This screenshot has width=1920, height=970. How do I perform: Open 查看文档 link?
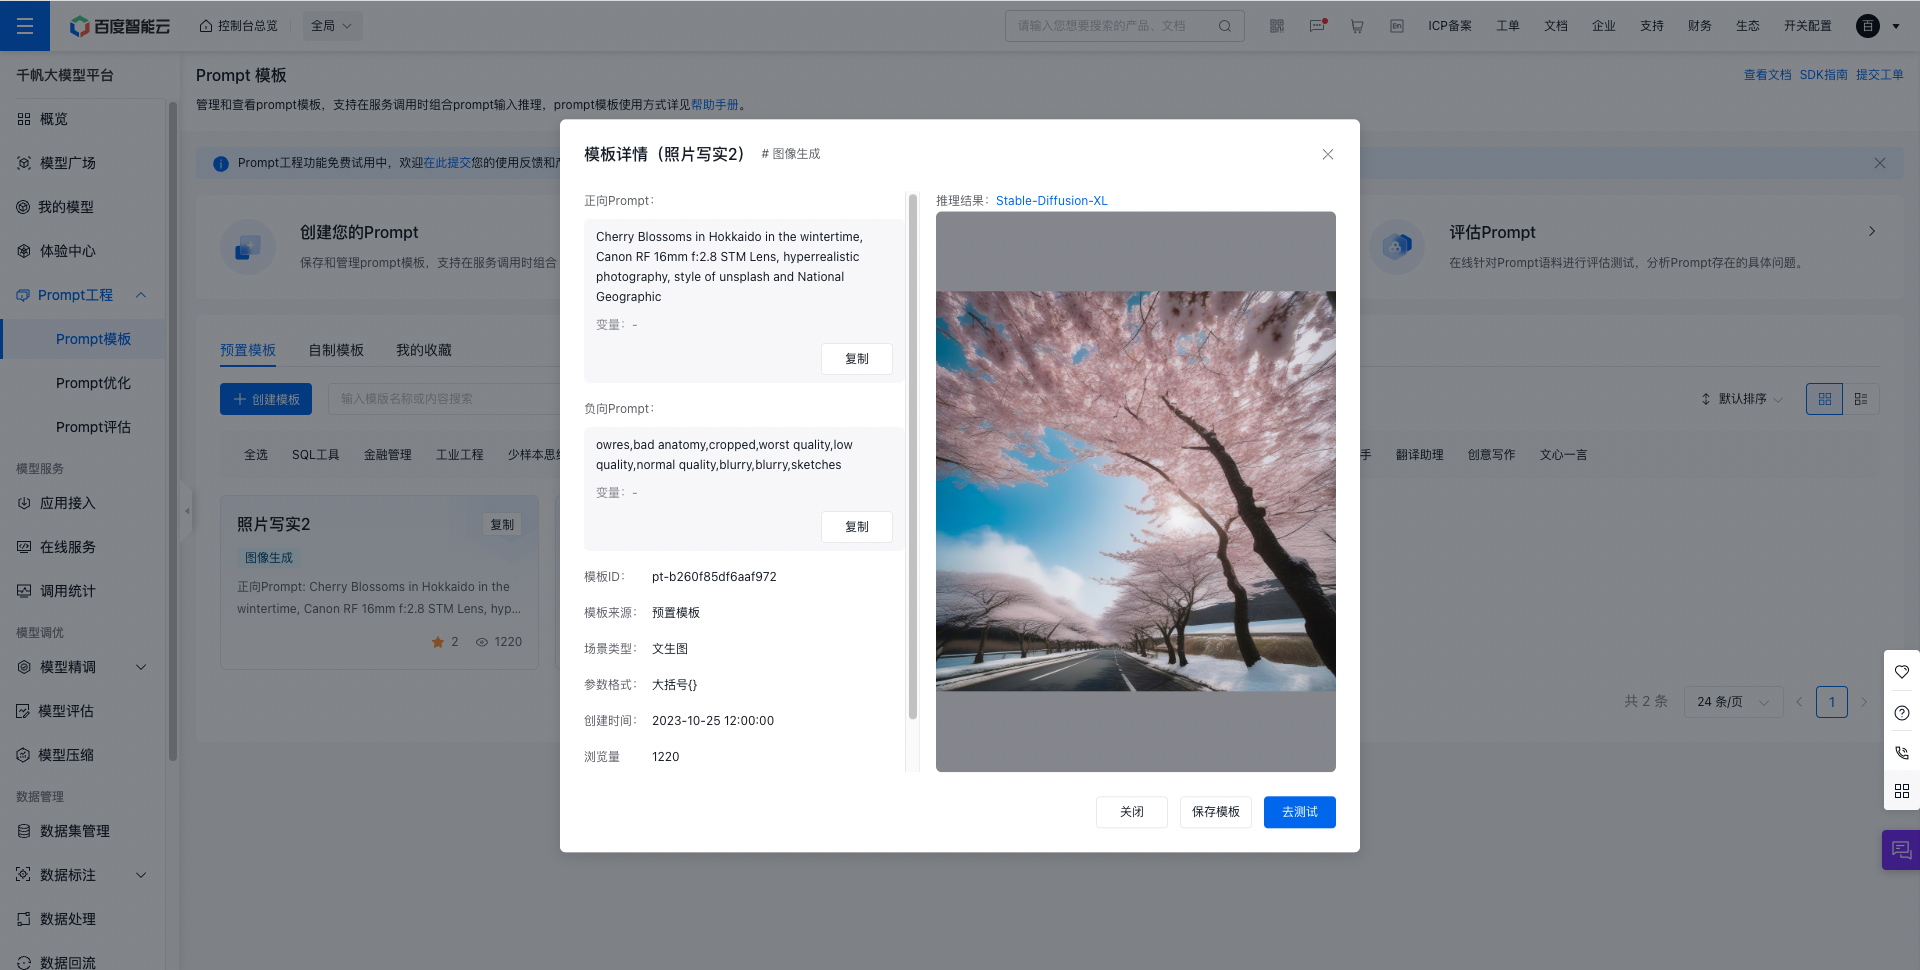[x=1768, y=75]
